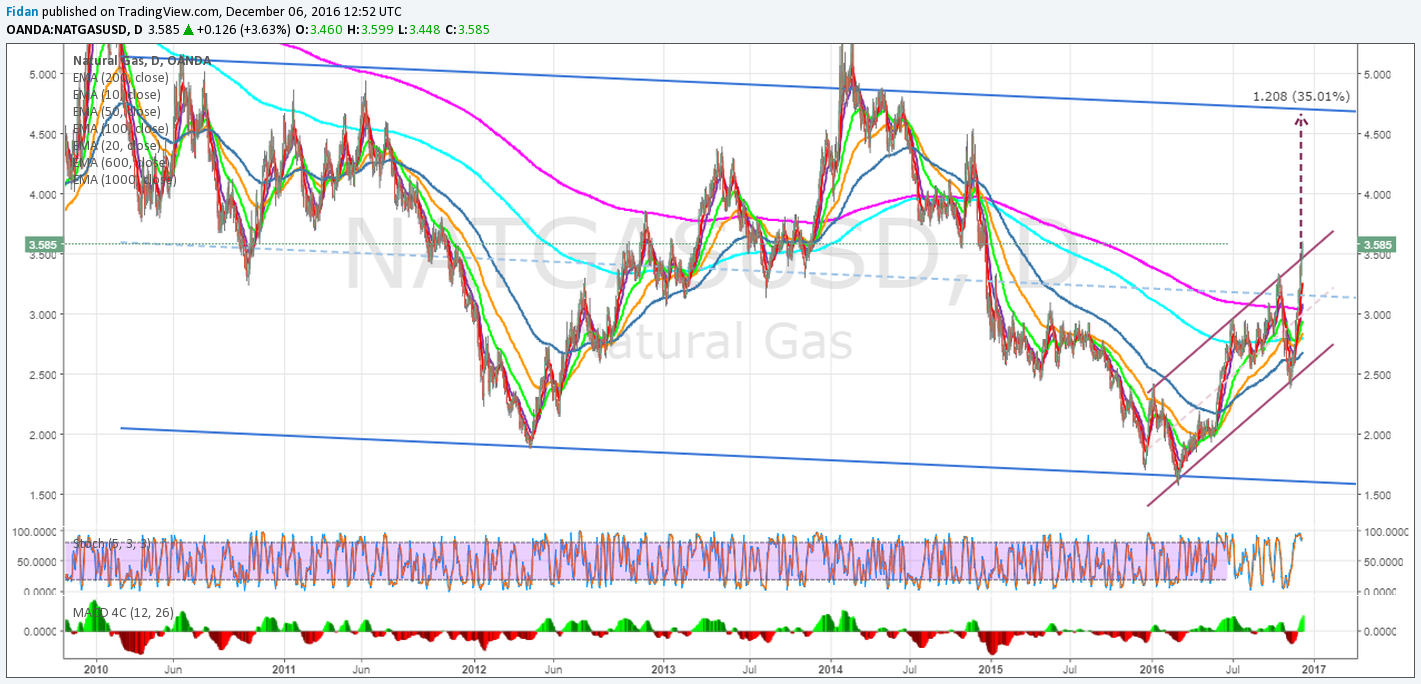This screenshot has height=684, width=1421.
Task: Click 2.500 on the right price axis
Action: pyautogui.click(x=1380, y=374)
